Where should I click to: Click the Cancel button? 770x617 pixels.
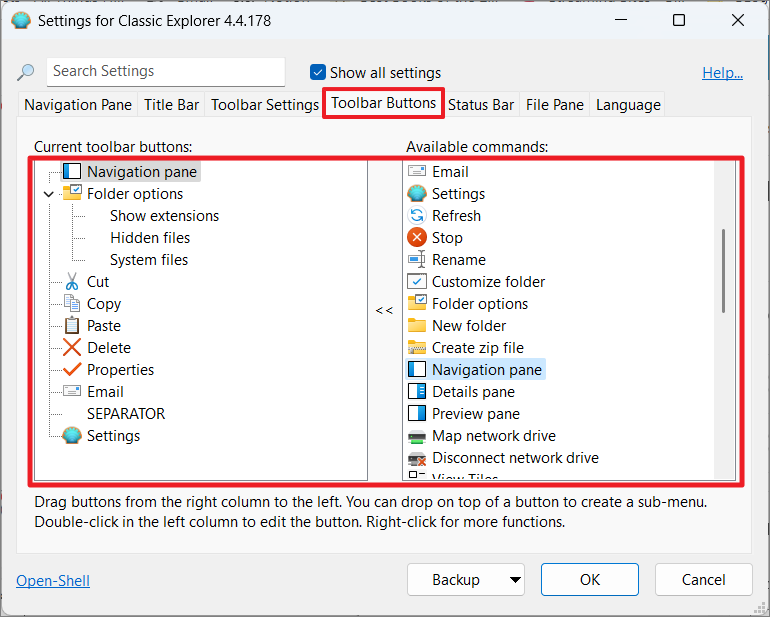[704, 580]
